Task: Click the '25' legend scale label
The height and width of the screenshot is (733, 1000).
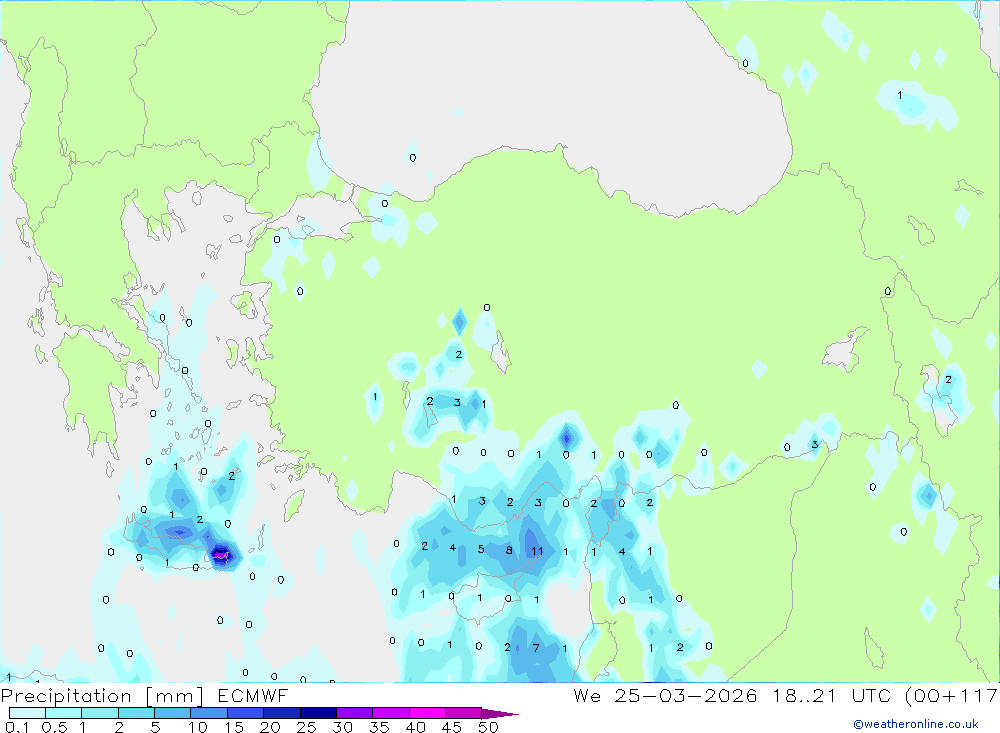Action: (307, 727)
